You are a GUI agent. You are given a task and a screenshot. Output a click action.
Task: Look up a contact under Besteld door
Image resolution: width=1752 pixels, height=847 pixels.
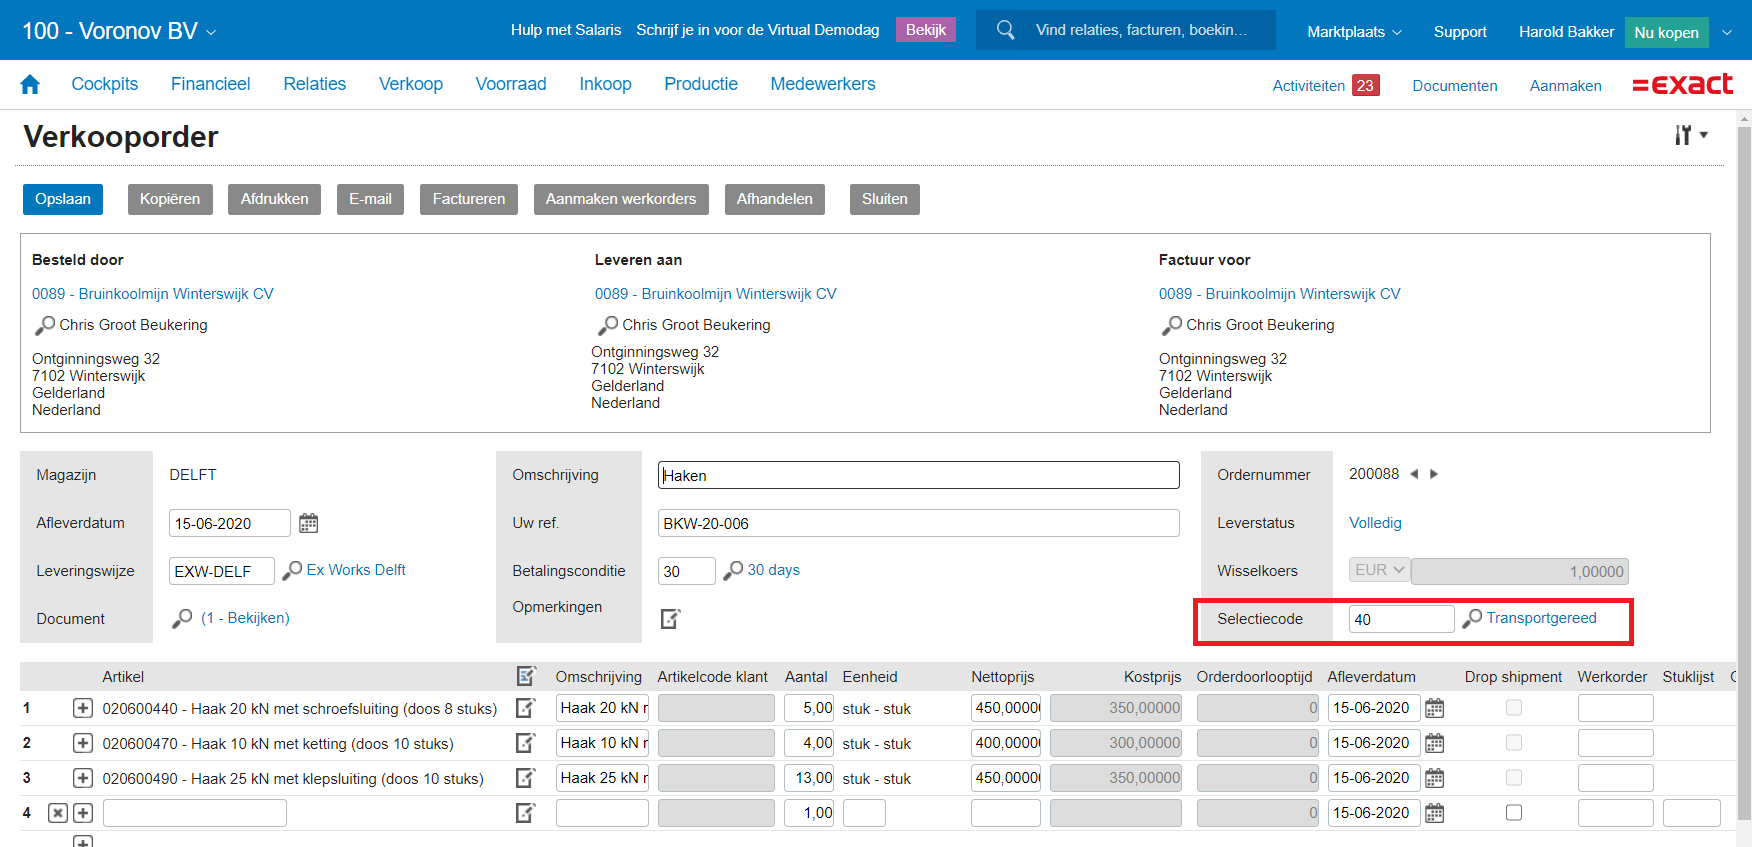pos(45,326)
